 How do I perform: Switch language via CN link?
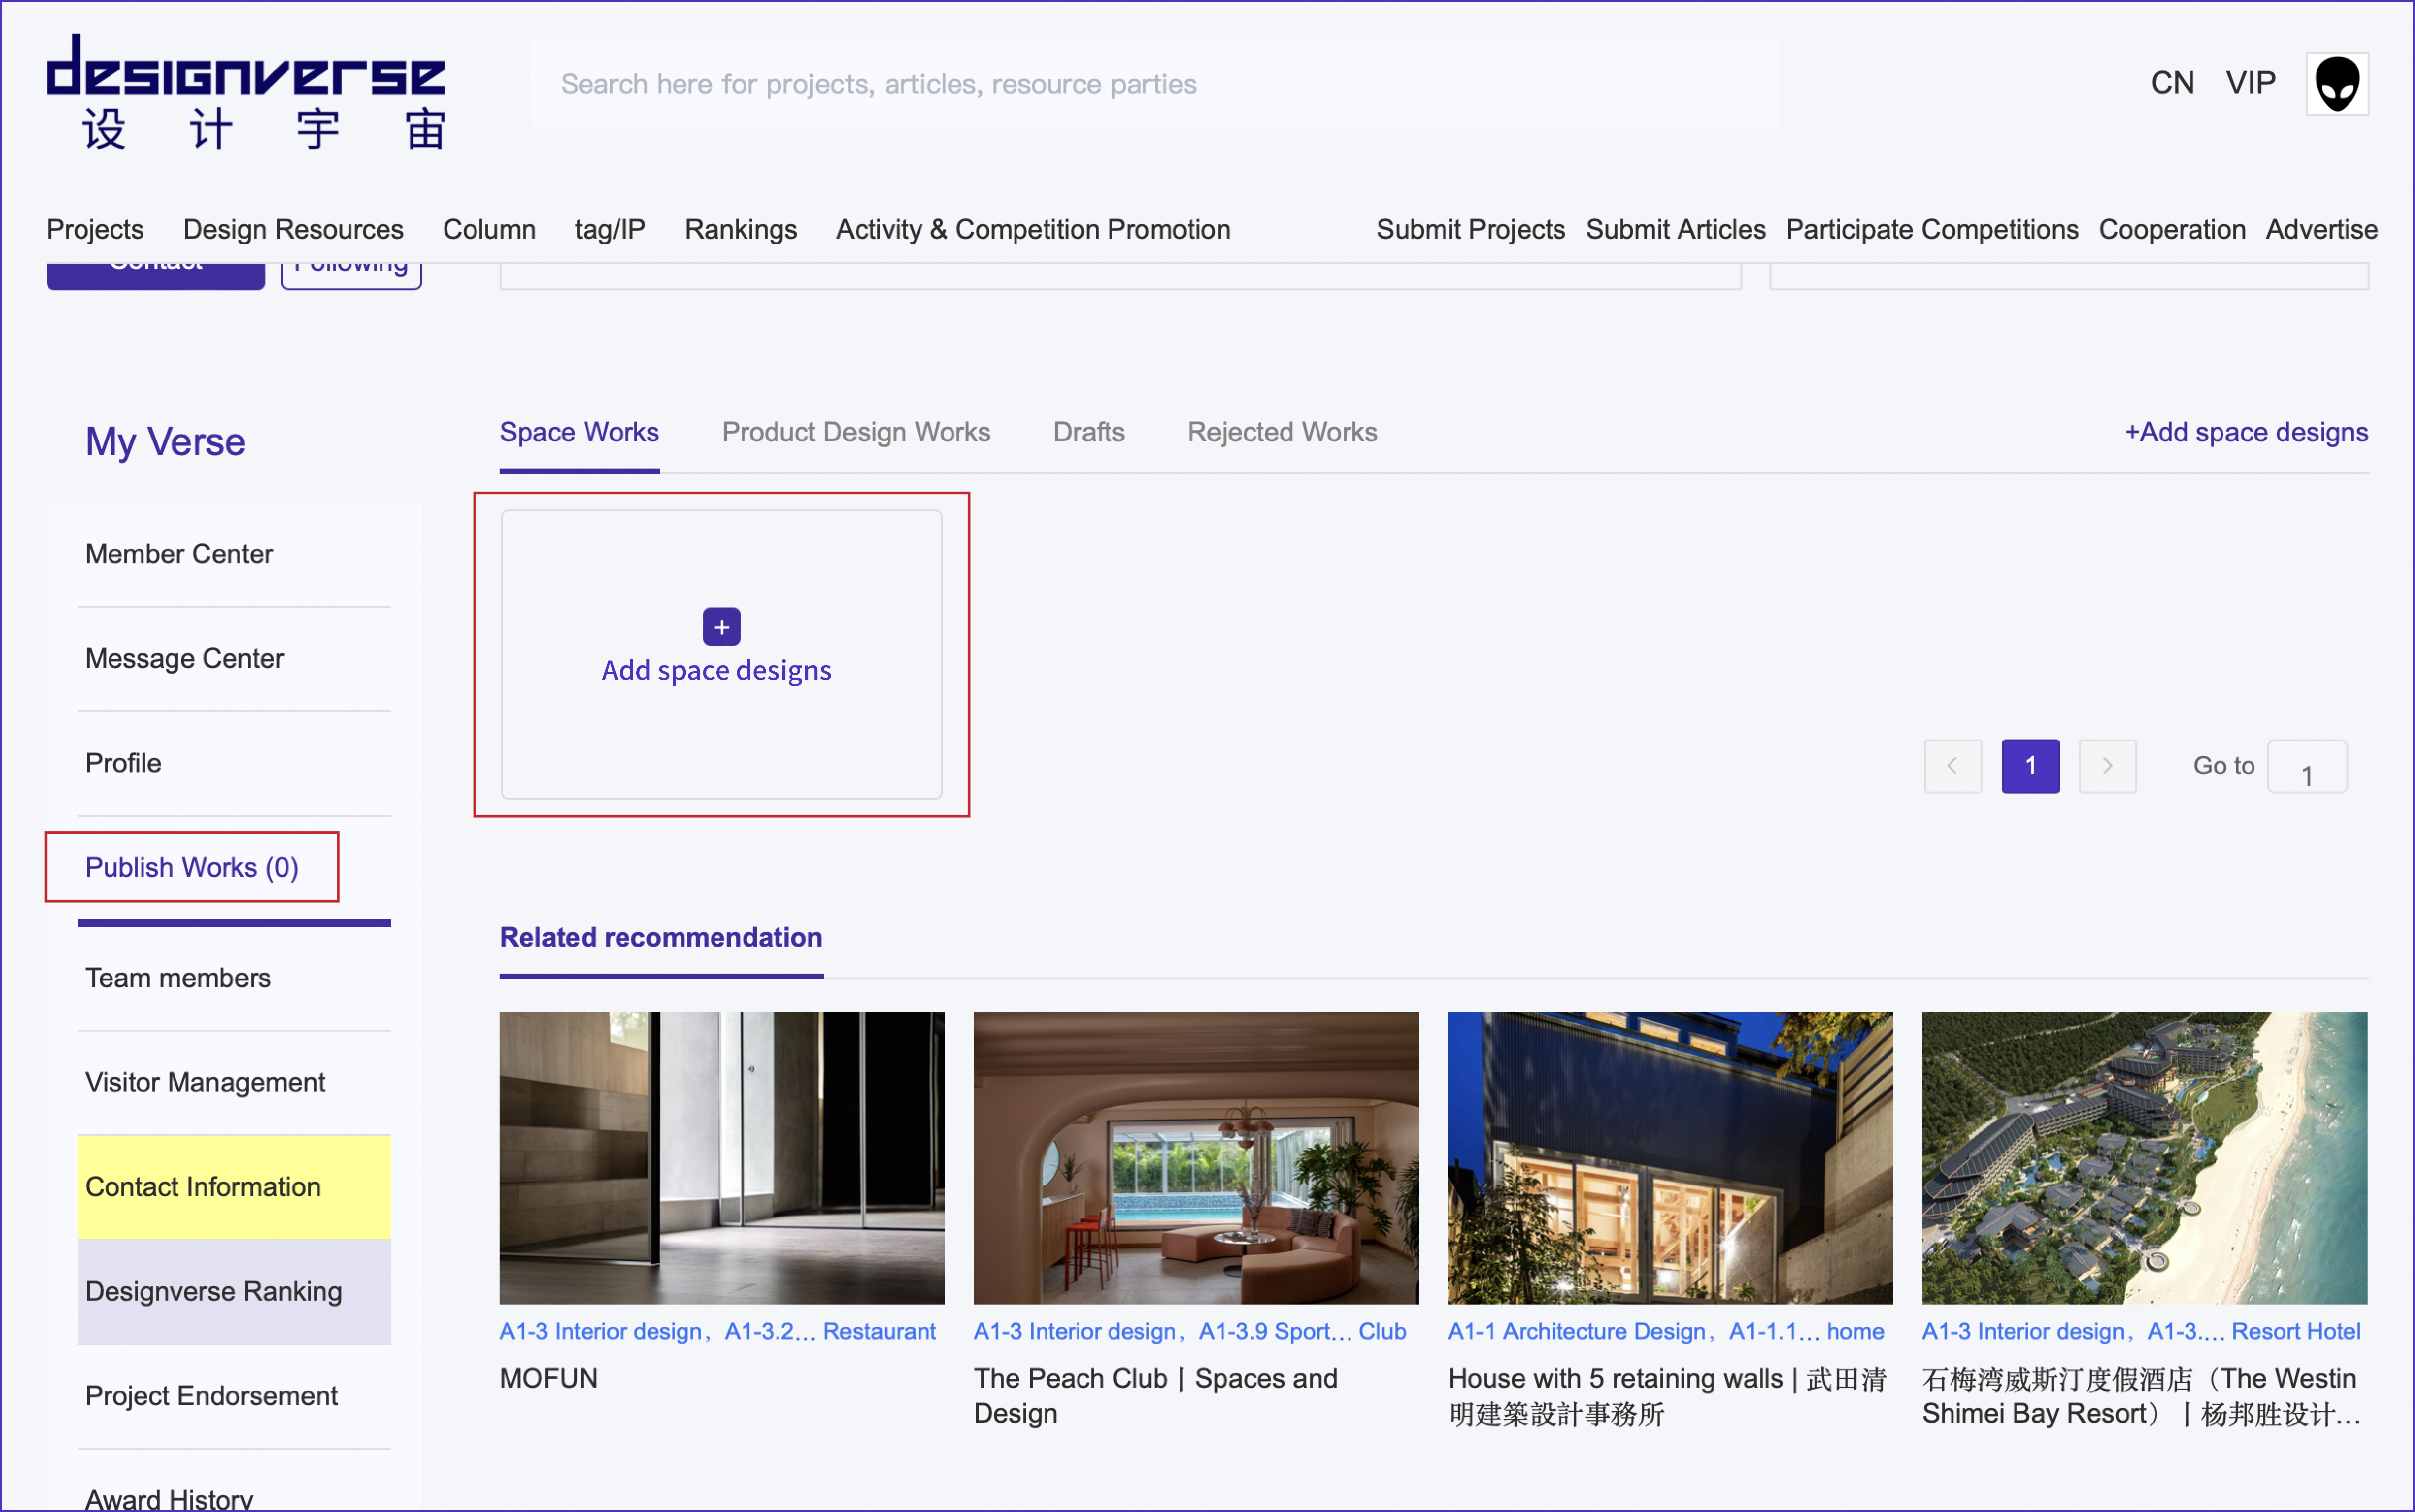pyautogui.click(x=2172, y=83)
